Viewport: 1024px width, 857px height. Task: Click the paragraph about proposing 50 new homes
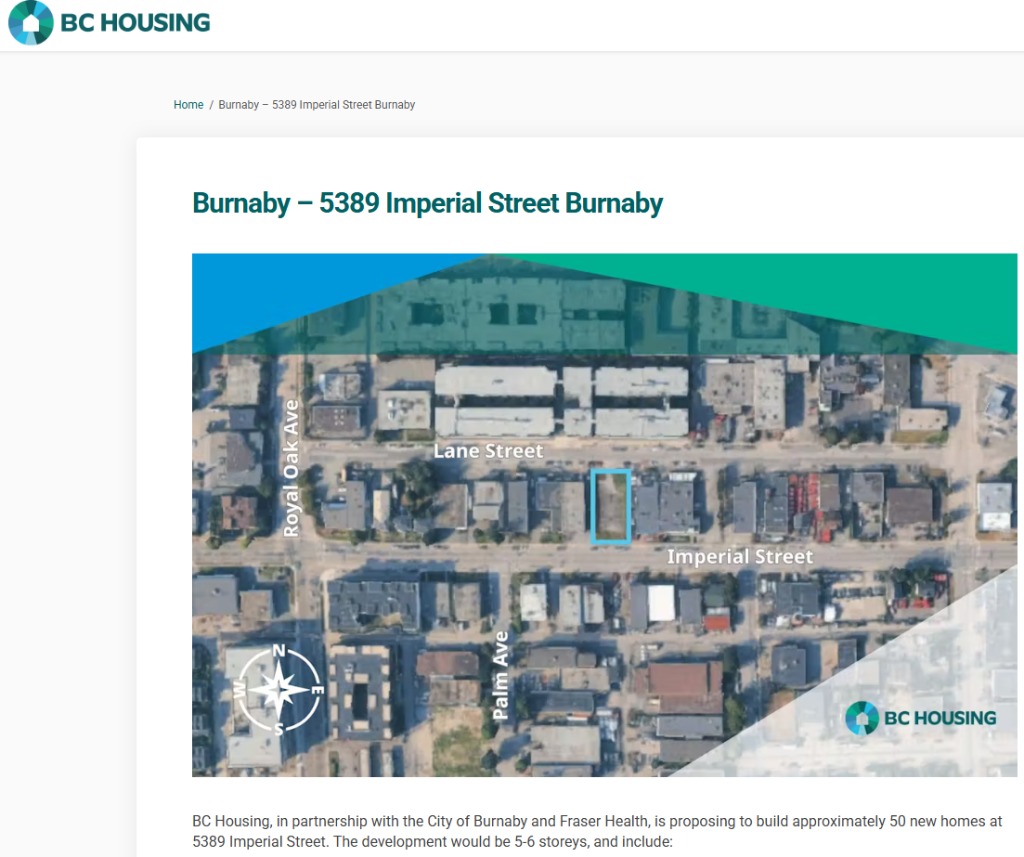tap(597, 831)
